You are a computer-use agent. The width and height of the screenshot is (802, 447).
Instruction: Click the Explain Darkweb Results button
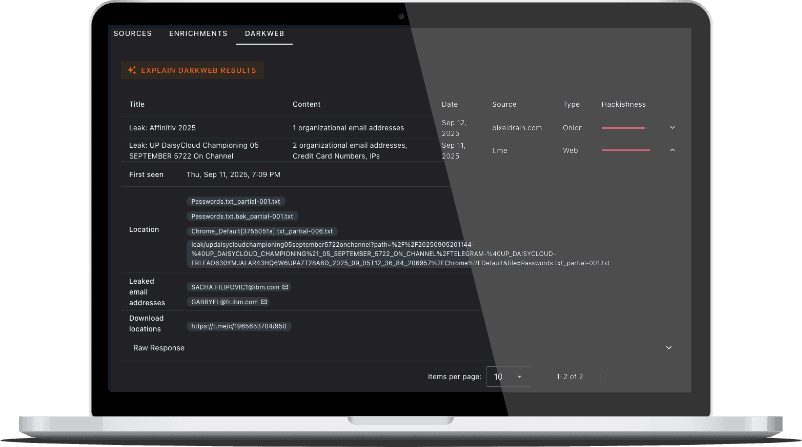point(191,70)
